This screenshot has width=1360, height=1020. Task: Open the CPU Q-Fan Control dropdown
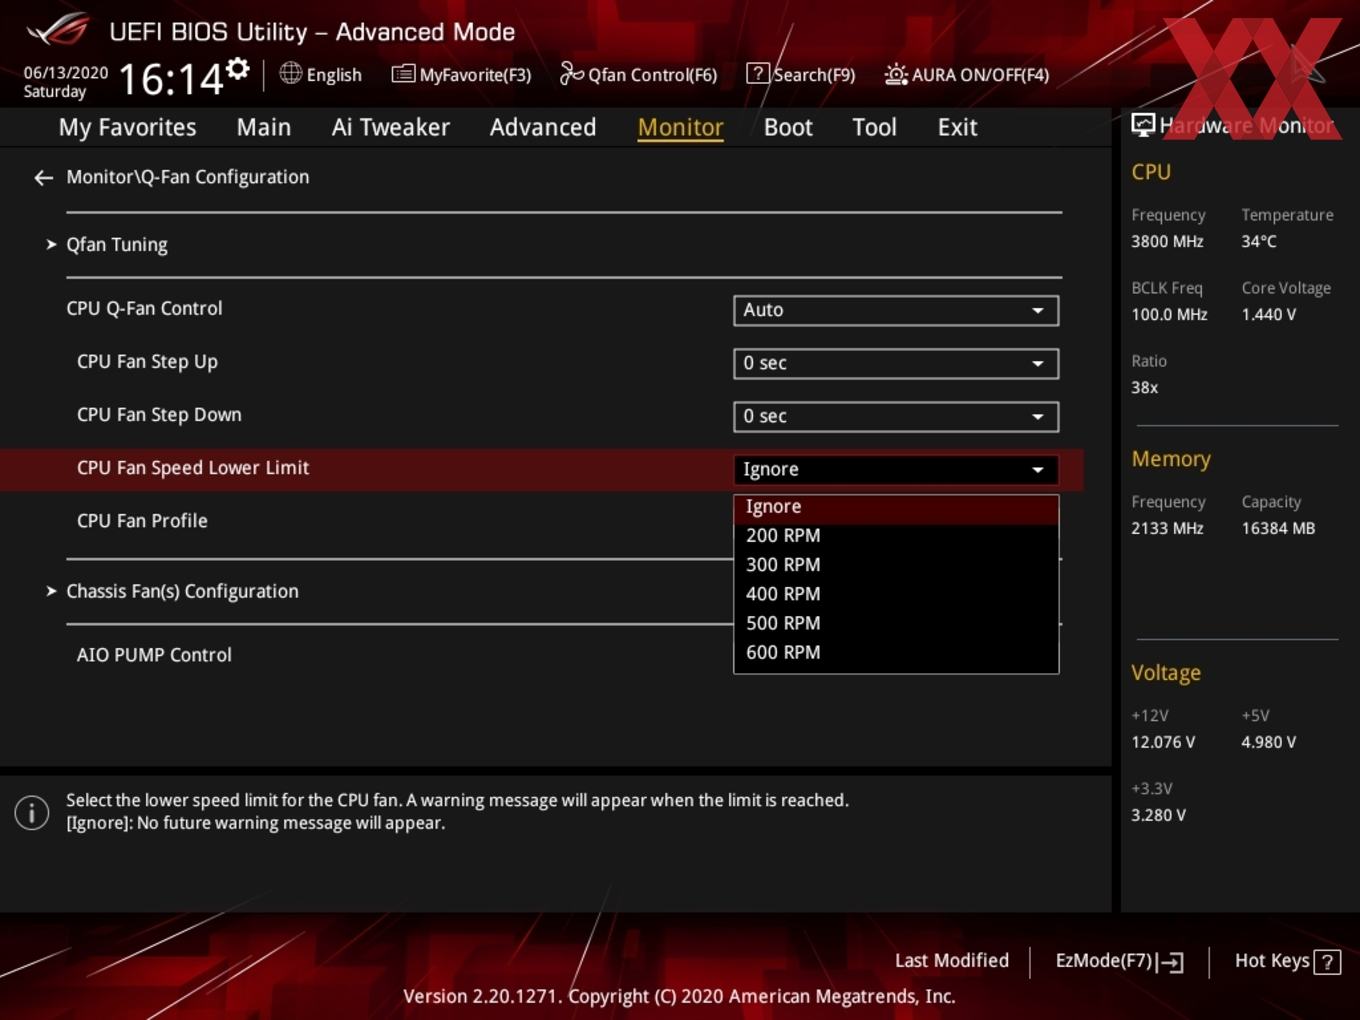click(896, 310)
